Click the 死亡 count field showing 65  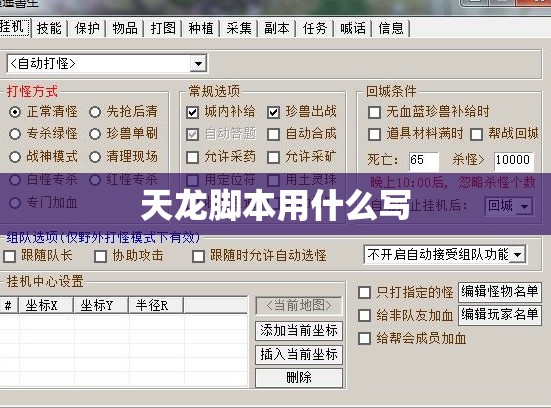click(424, 161)
